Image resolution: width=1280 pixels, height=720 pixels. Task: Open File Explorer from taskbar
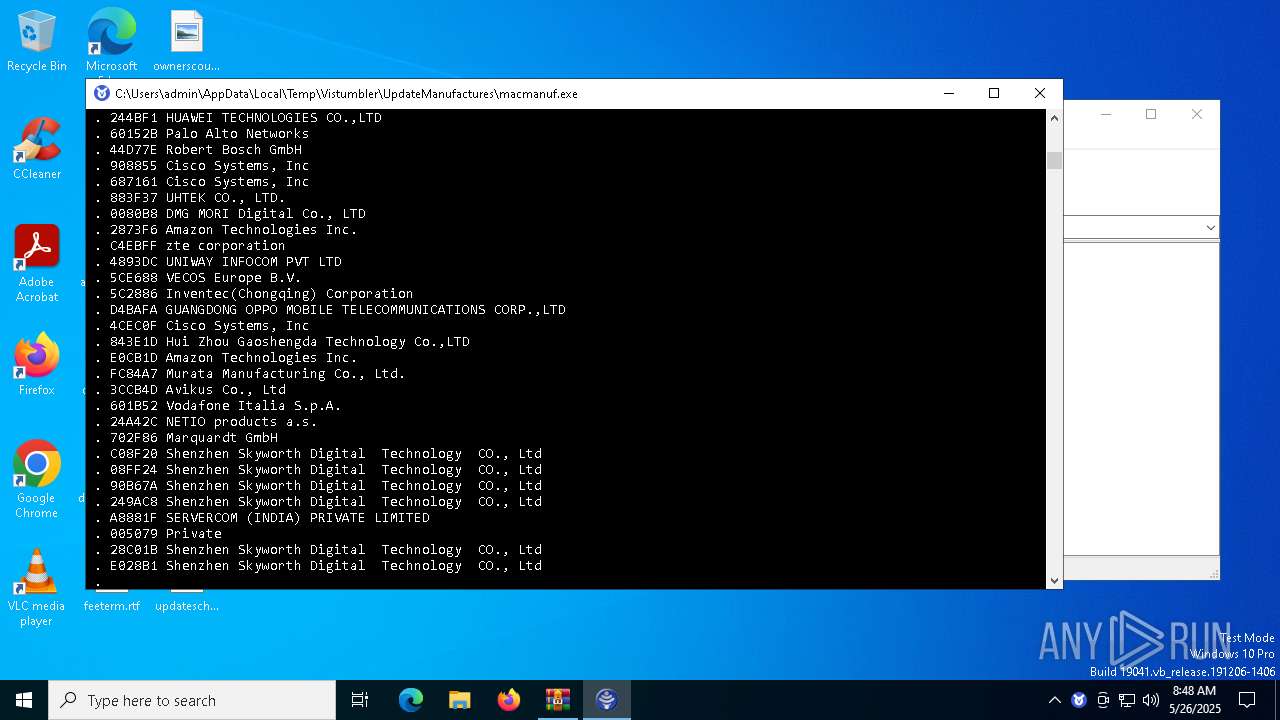pos(460,700)
